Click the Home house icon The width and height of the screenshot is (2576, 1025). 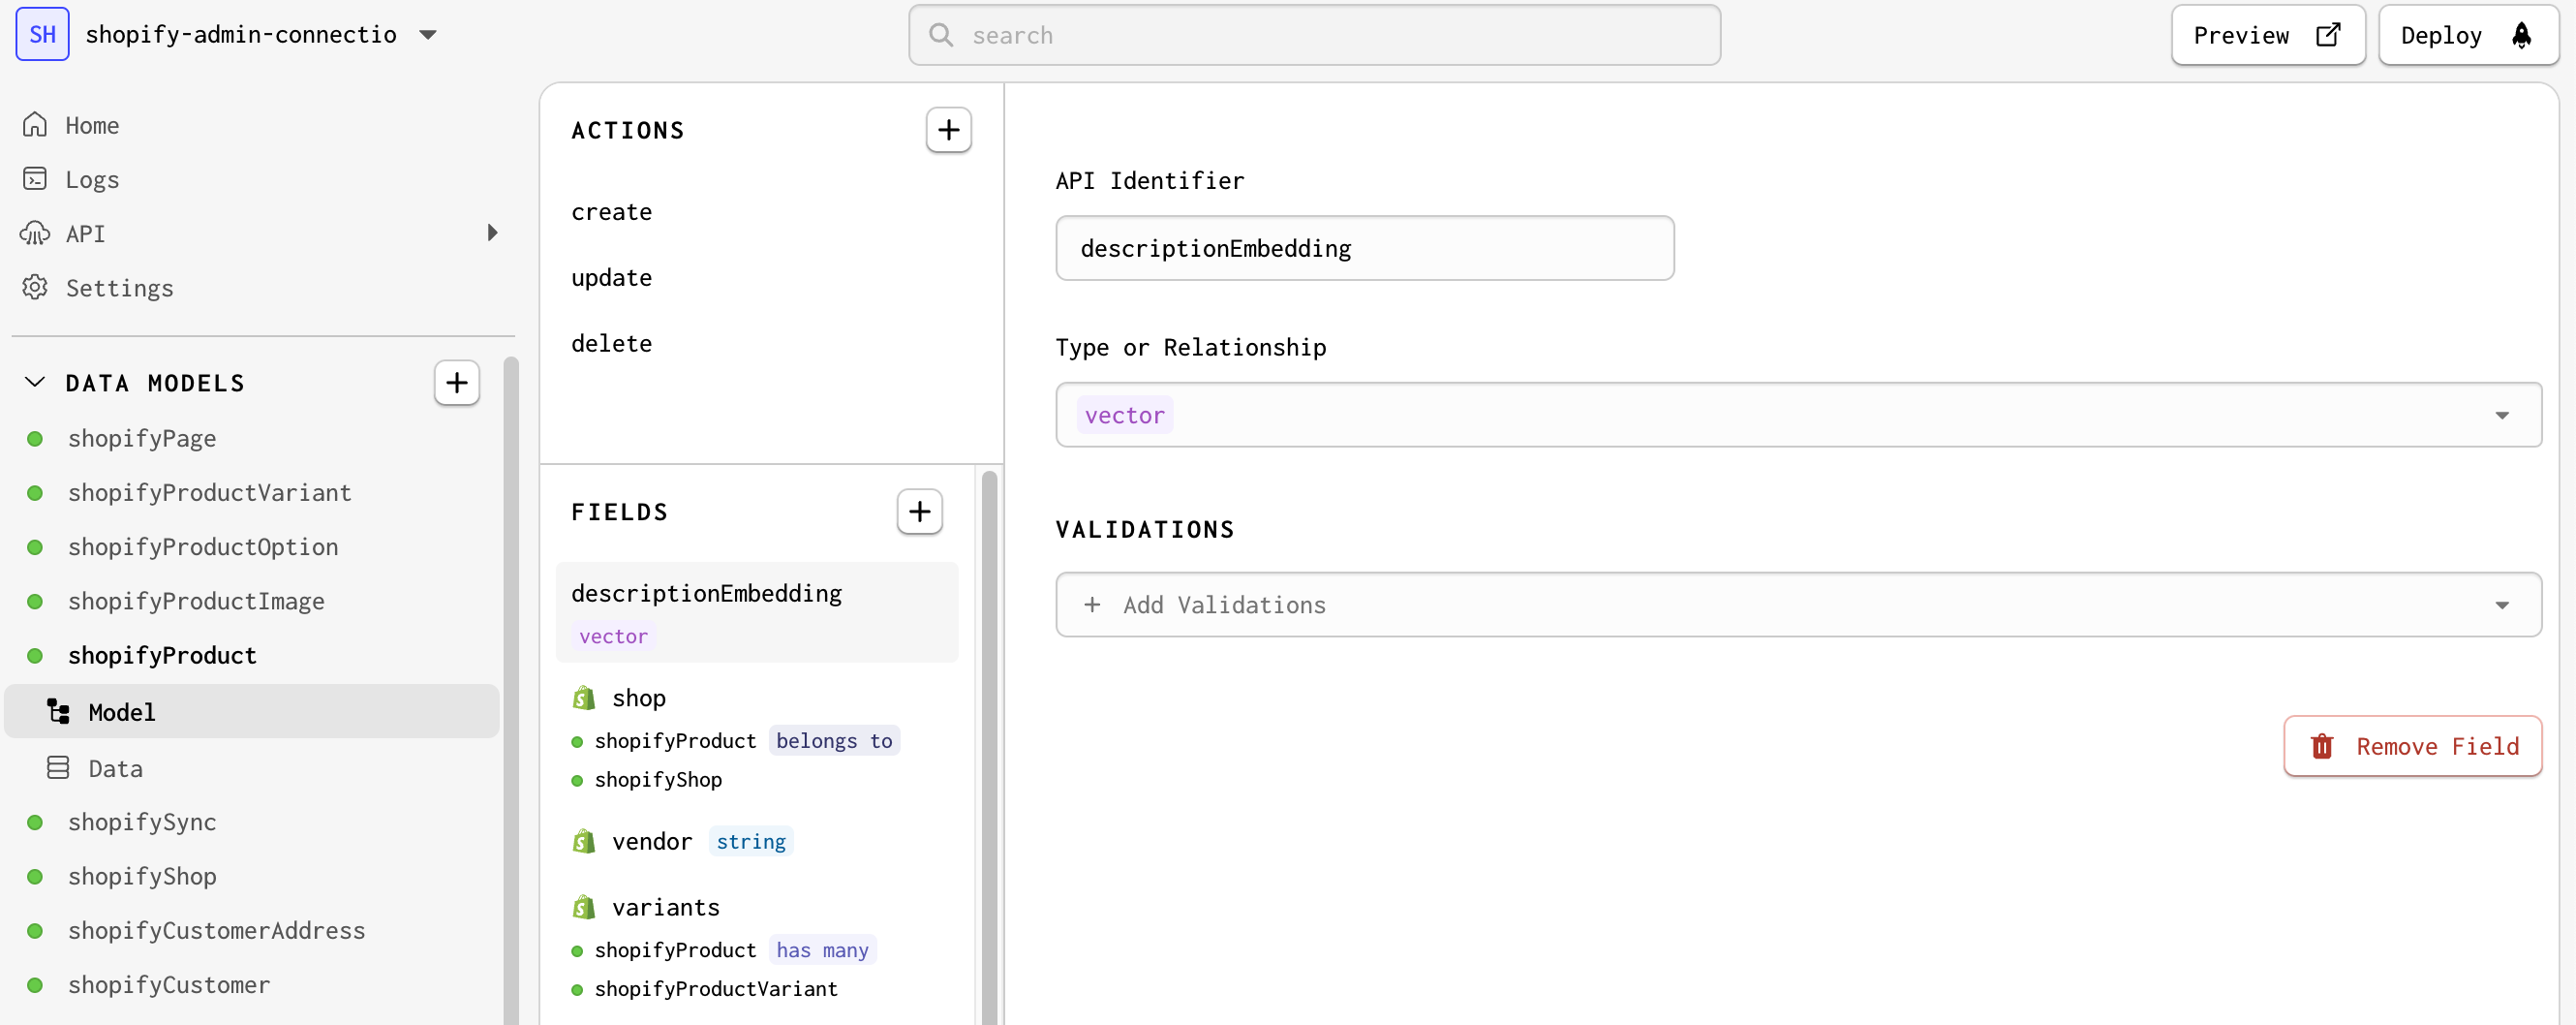[x=35, y=124]
